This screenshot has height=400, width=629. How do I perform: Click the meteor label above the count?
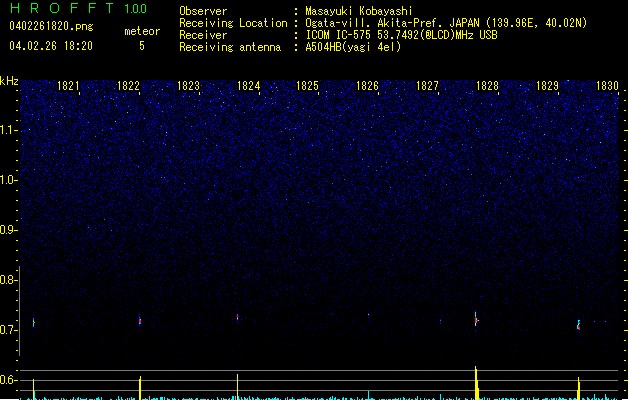142,31
